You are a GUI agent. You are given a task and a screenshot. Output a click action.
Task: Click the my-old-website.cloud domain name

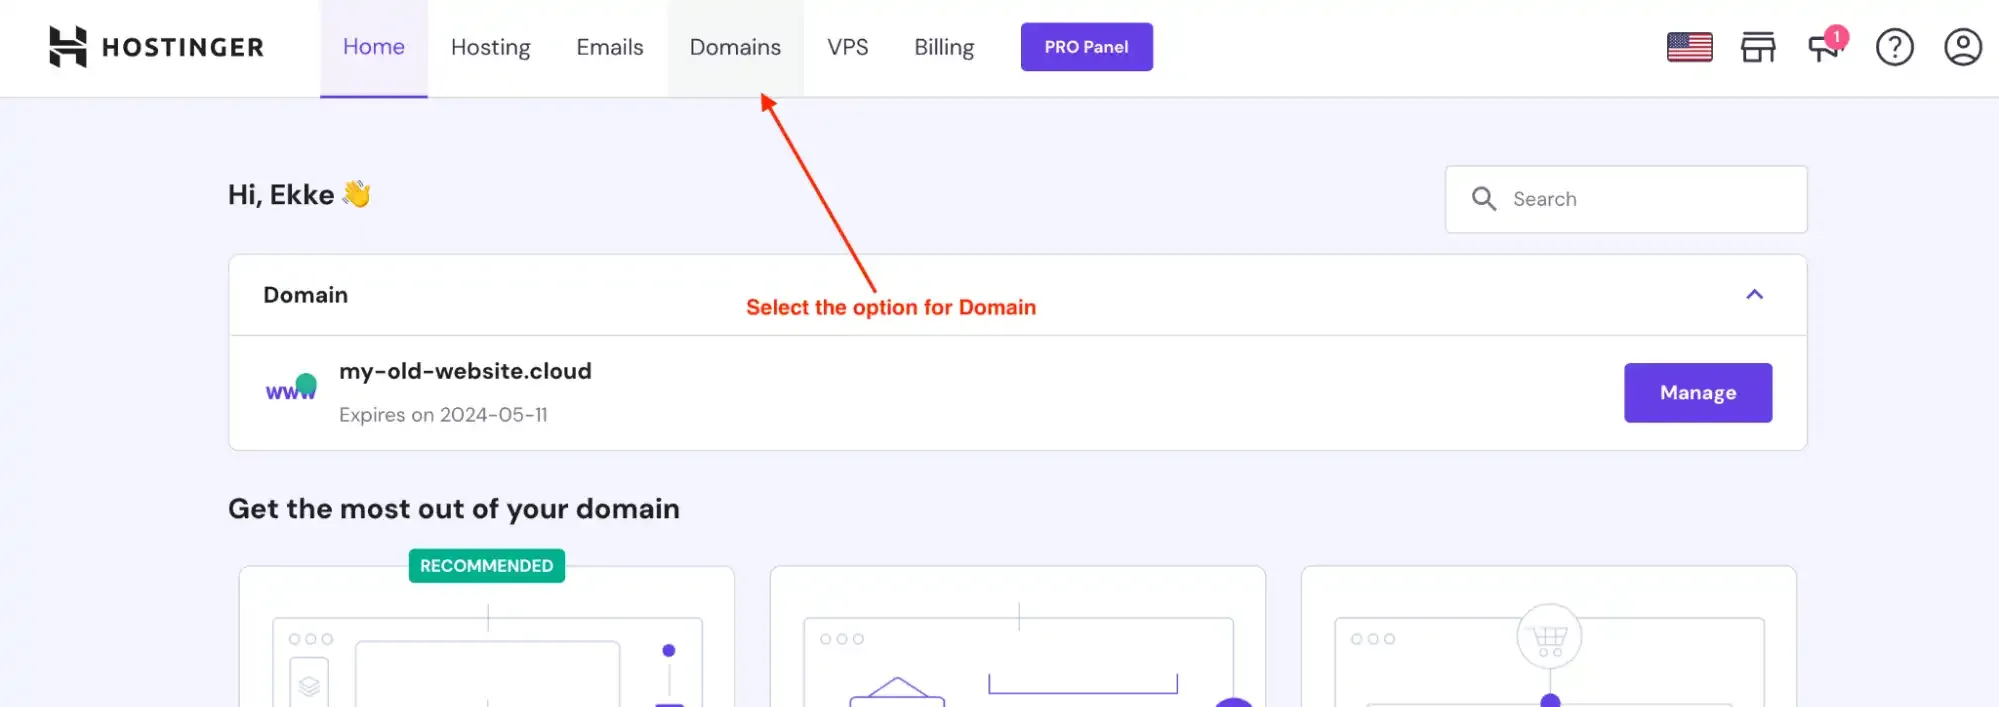click(x=465, y=370)
